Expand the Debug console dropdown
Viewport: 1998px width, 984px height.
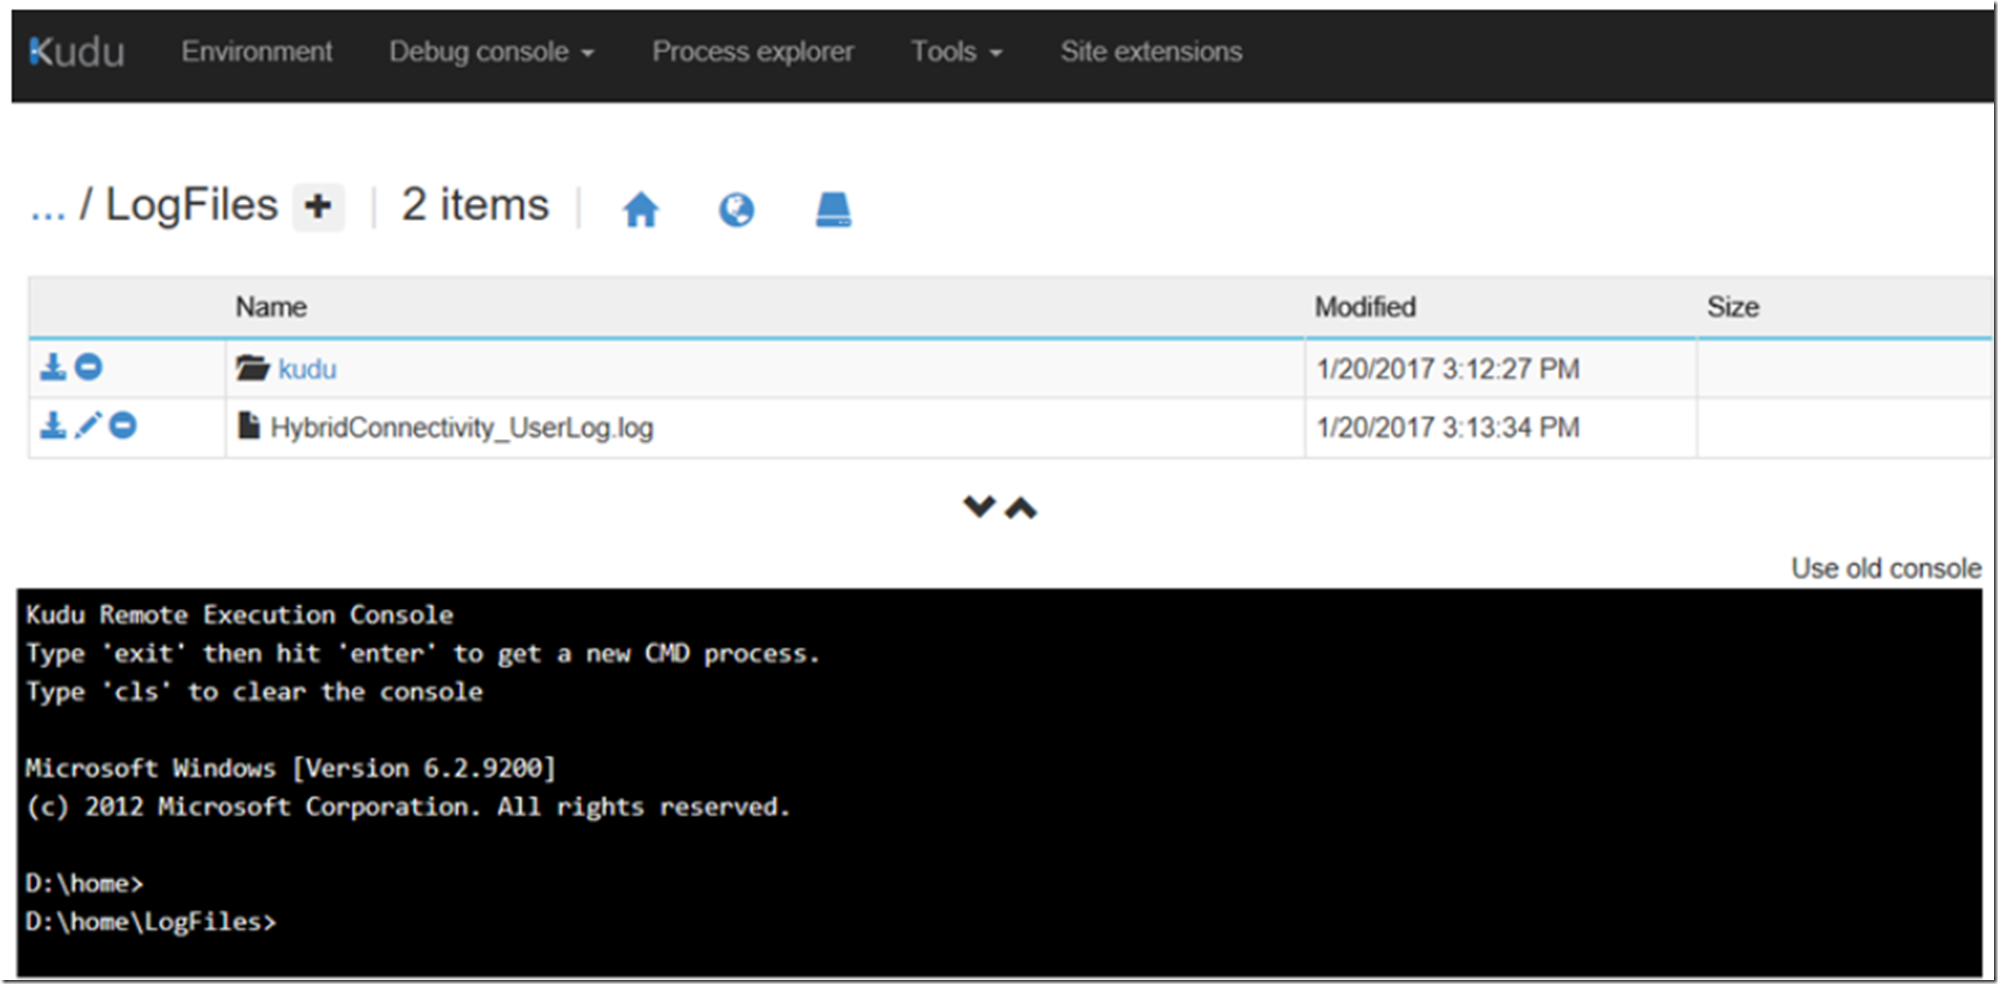tap(491, 51)
